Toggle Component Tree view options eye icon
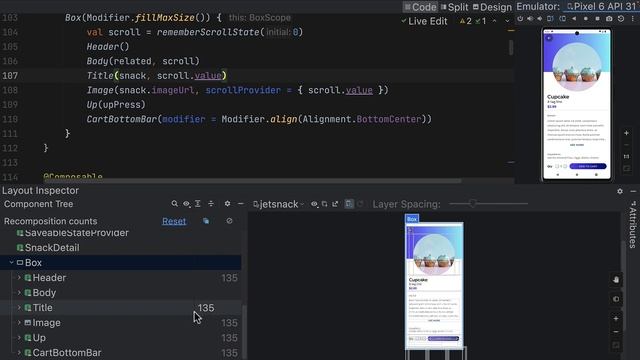This screenshot has height=360, width=640. coord(186,204)
